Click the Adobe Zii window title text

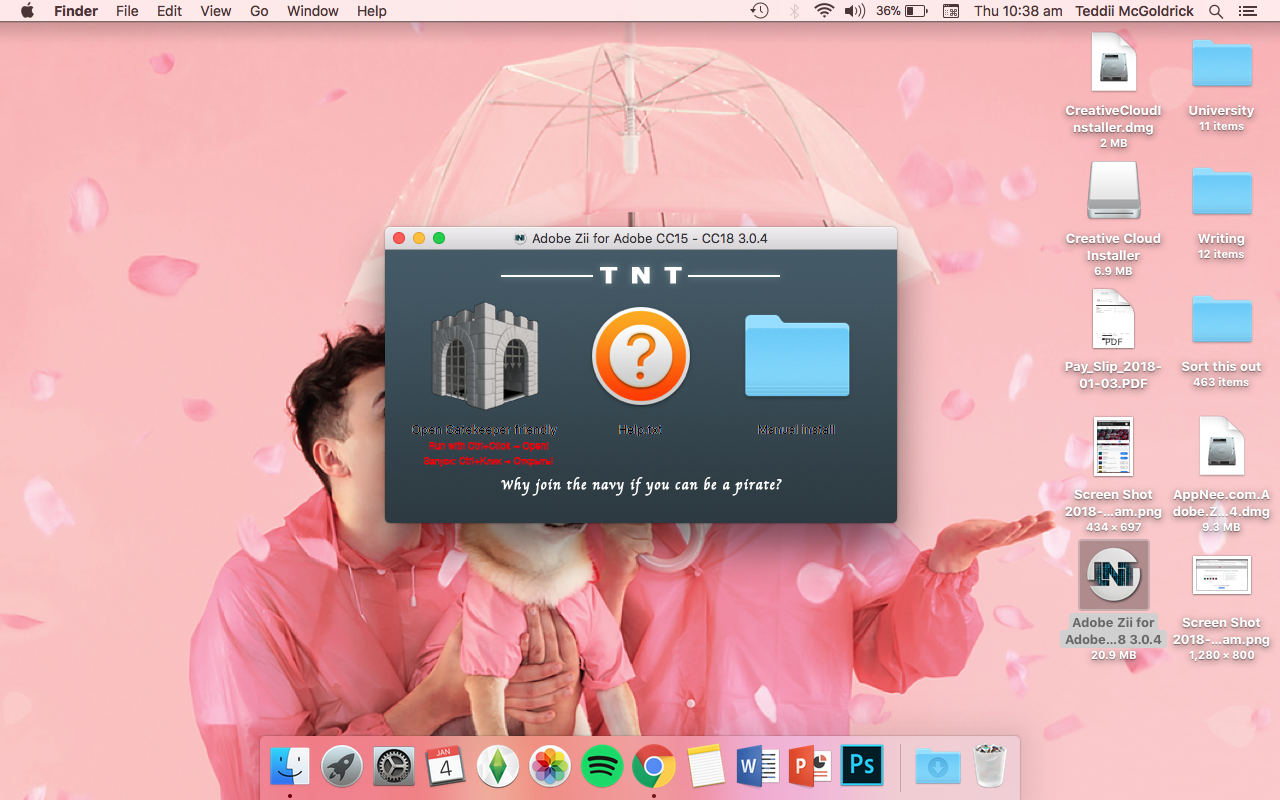pyautogui.click(x=649, y=238)
